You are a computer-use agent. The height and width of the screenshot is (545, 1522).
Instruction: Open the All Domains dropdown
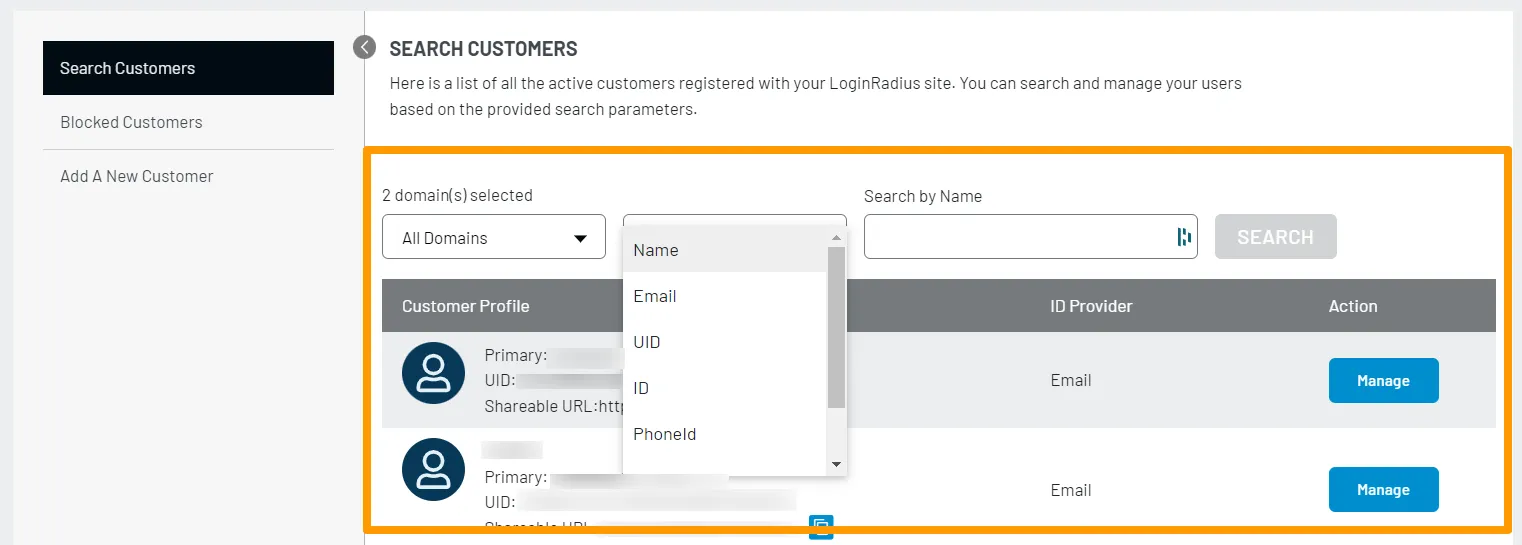(x=494, y=237)
